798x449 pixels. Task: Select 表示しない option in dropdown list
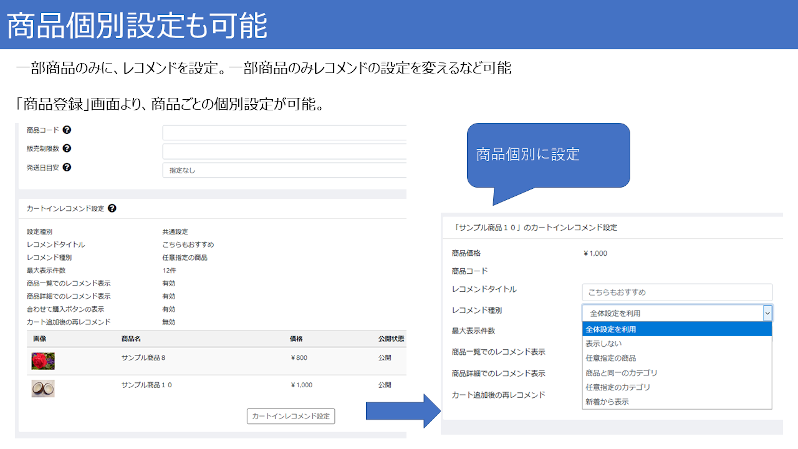click(677, 344)
